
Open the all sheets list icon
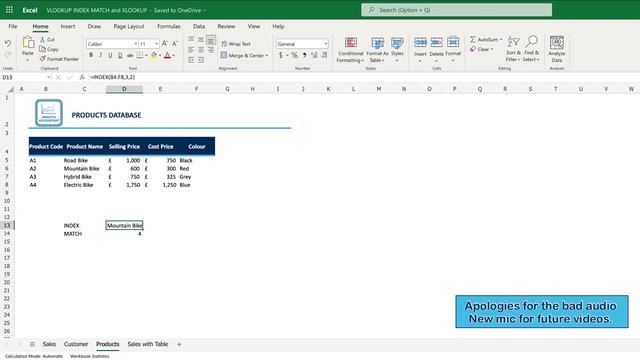coord(32,344)
